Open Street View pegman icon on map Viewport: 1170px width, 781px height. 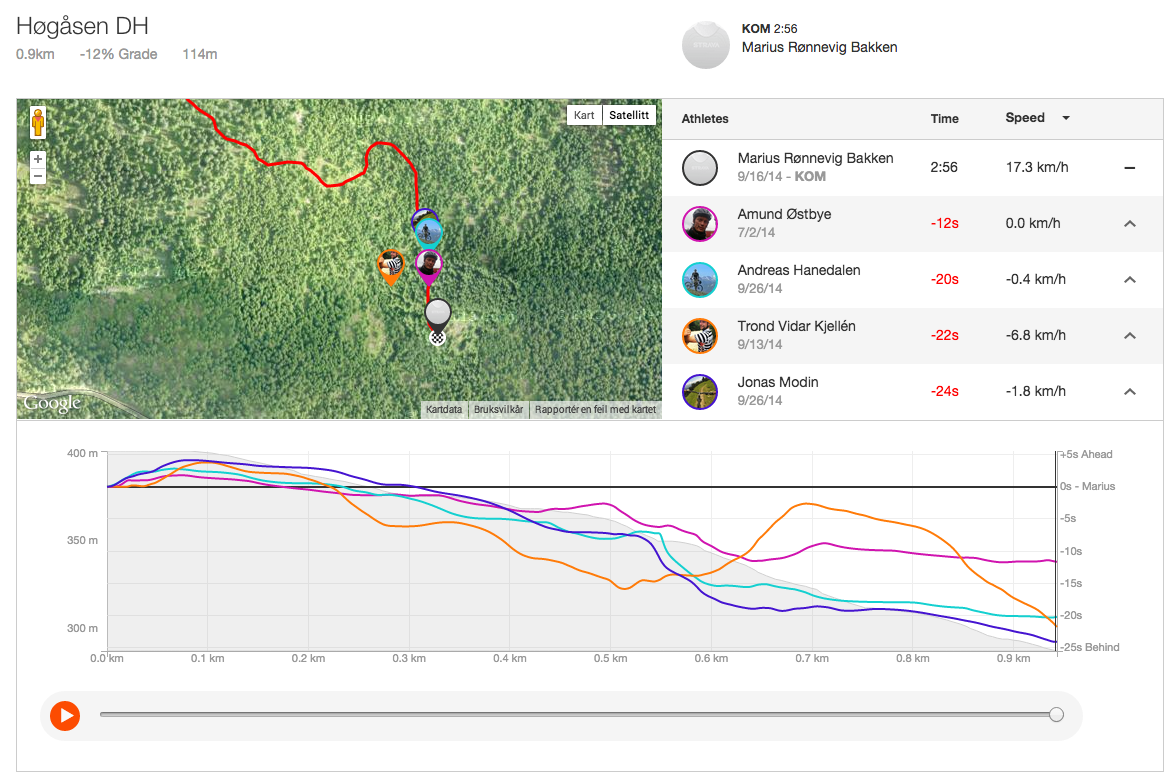[x=38, y=122]
